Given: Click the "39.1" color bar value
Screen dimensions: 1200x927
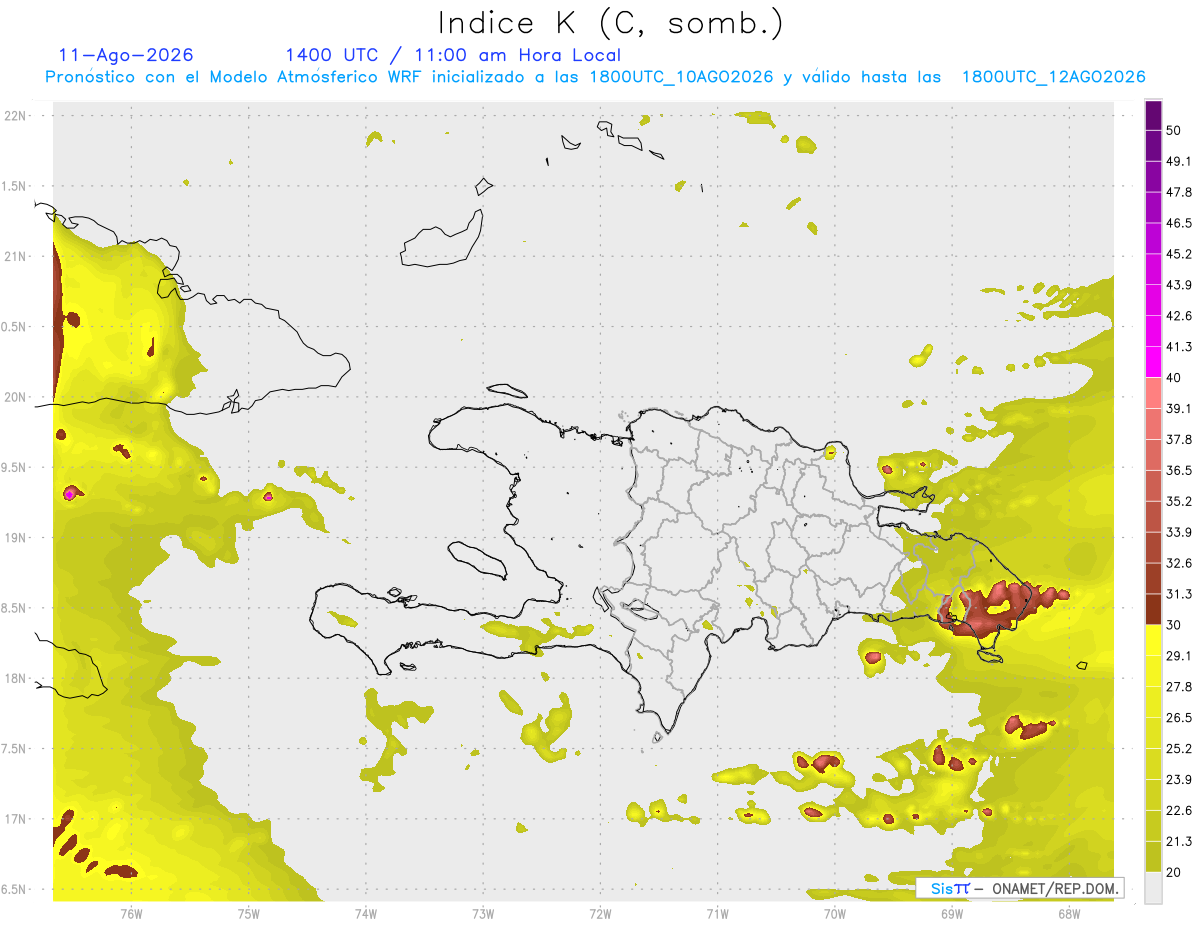Looking at the screenshot, I should point(1179,409).
